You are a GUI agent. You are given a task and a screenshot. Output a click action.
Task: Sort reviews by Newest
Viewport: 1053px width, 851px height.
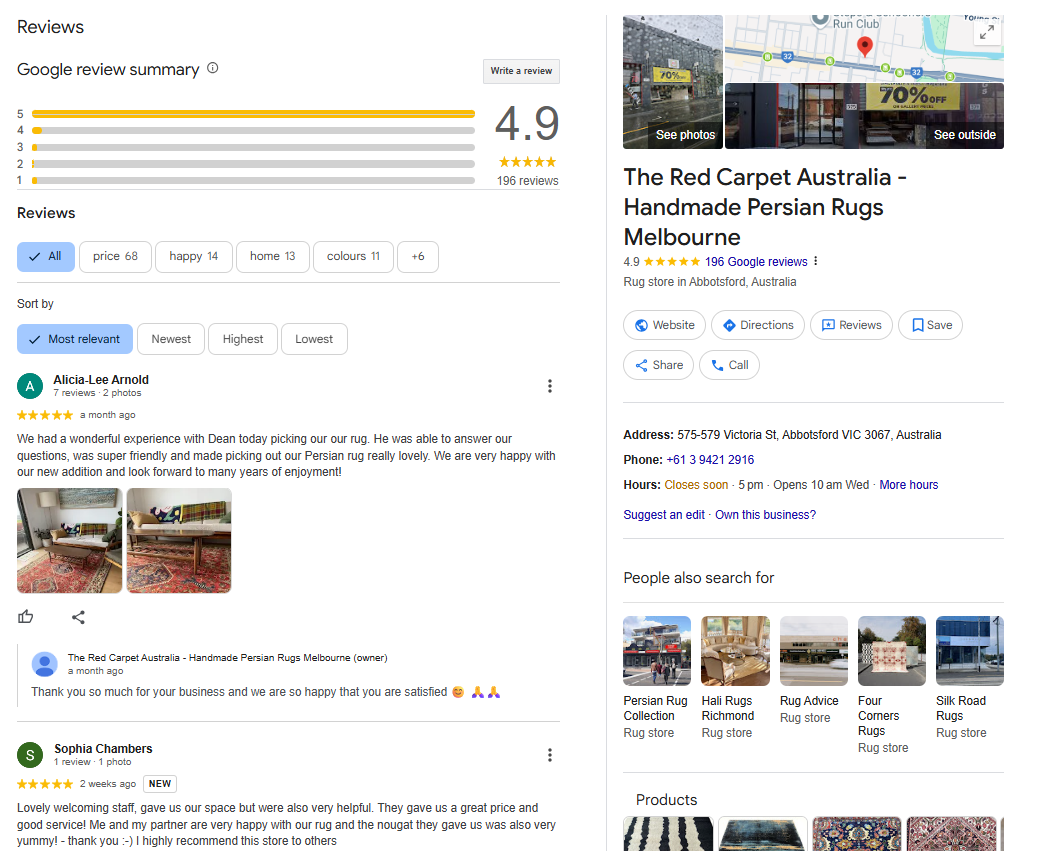pyautogui.click(x=171, y=339)
